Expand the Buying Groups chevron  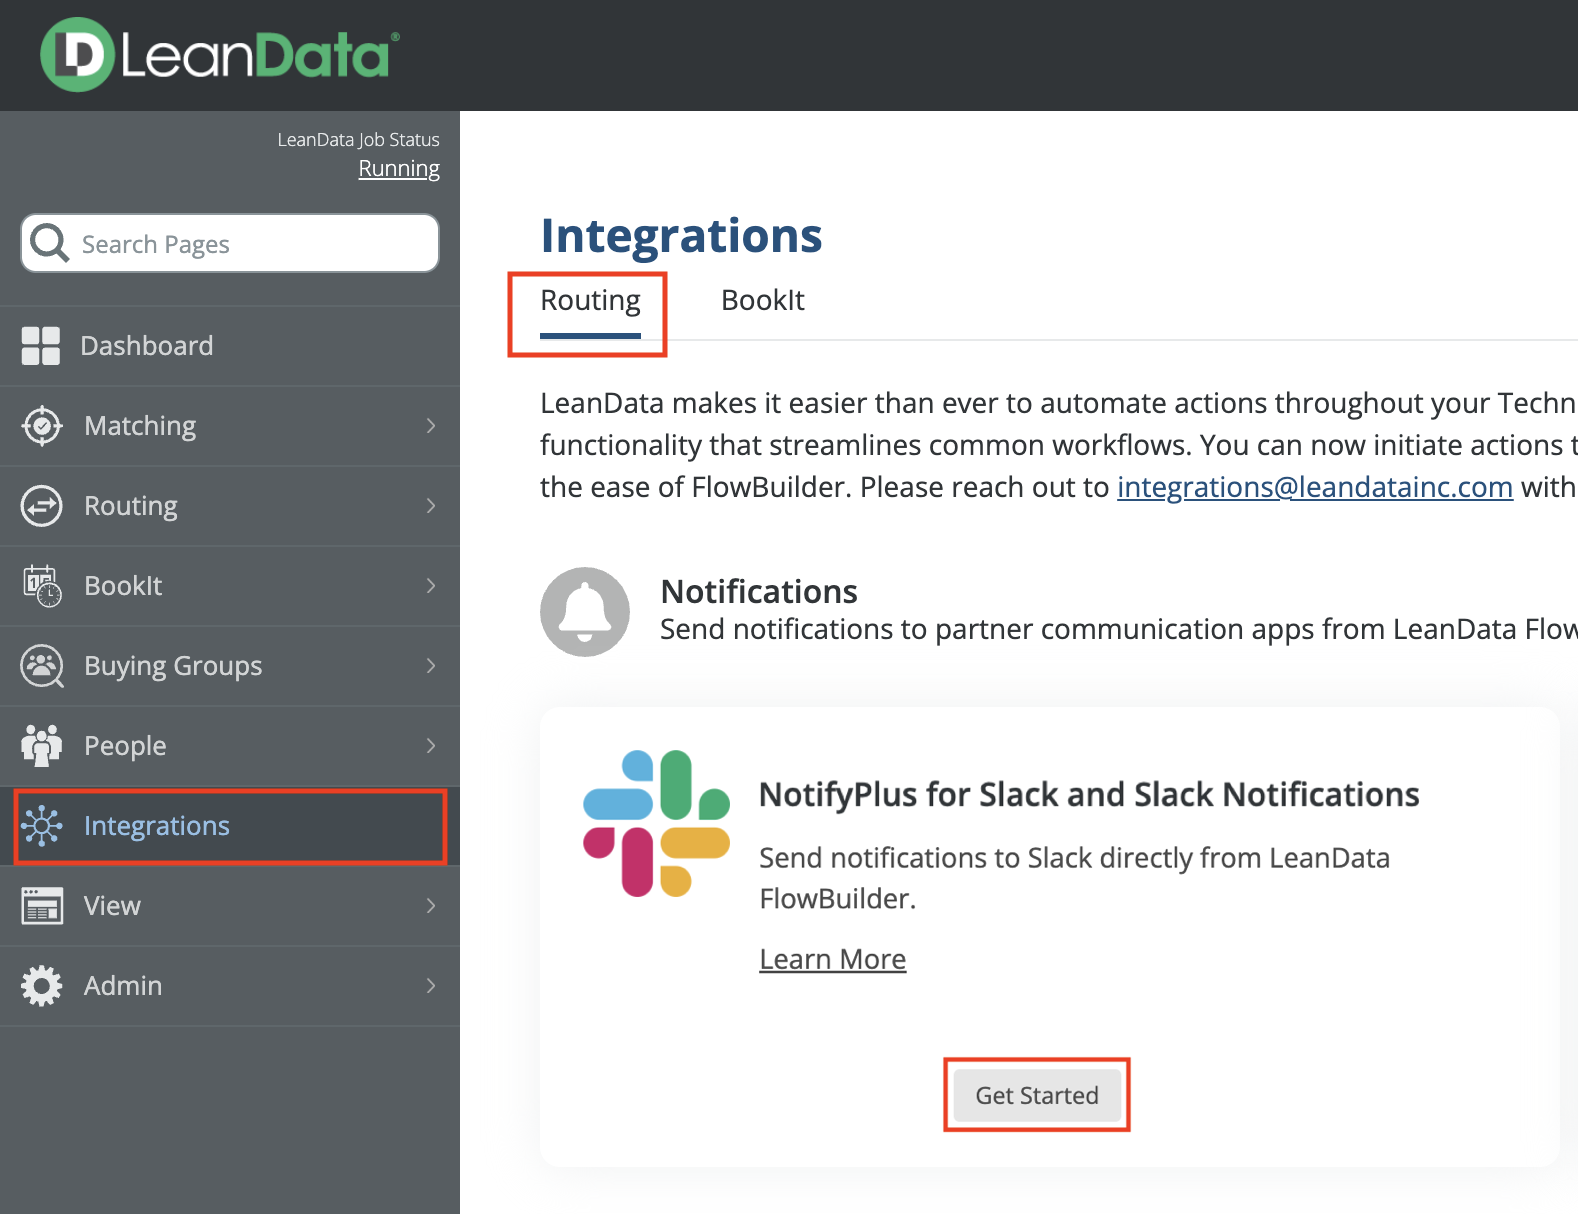point(431,666)
